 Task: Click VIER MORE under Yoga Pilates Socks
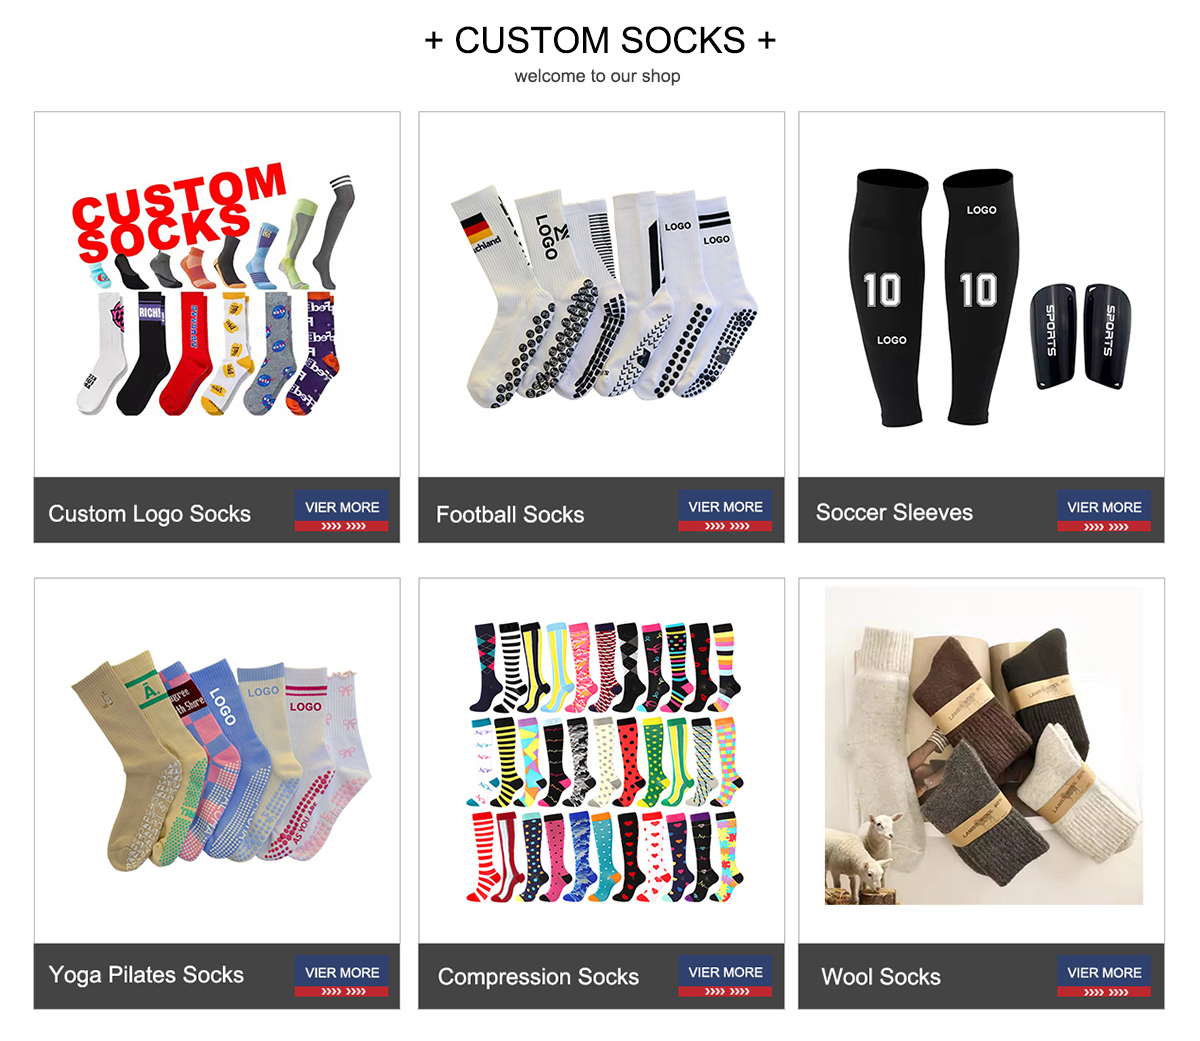[341, 977]
